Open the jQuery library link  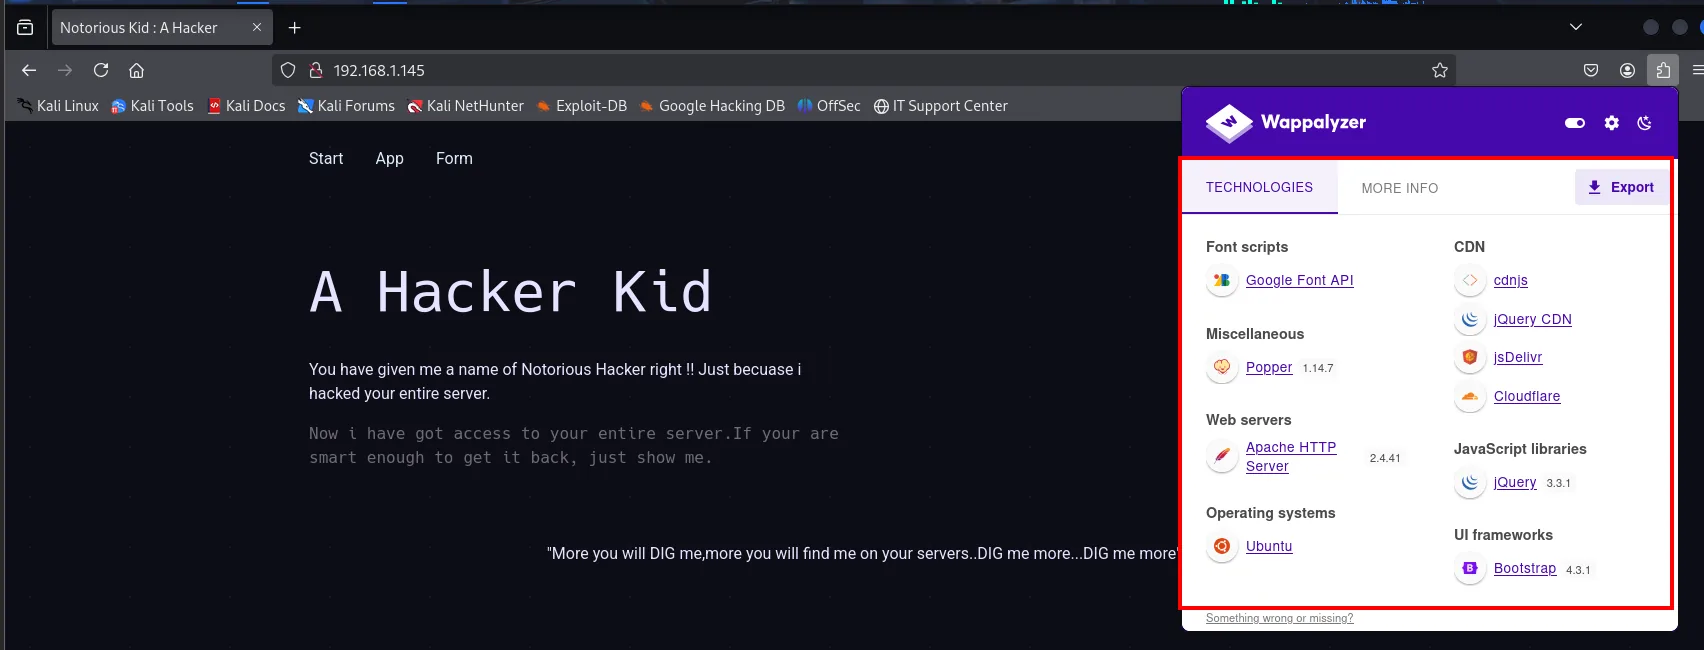(x=1514, y=482)
